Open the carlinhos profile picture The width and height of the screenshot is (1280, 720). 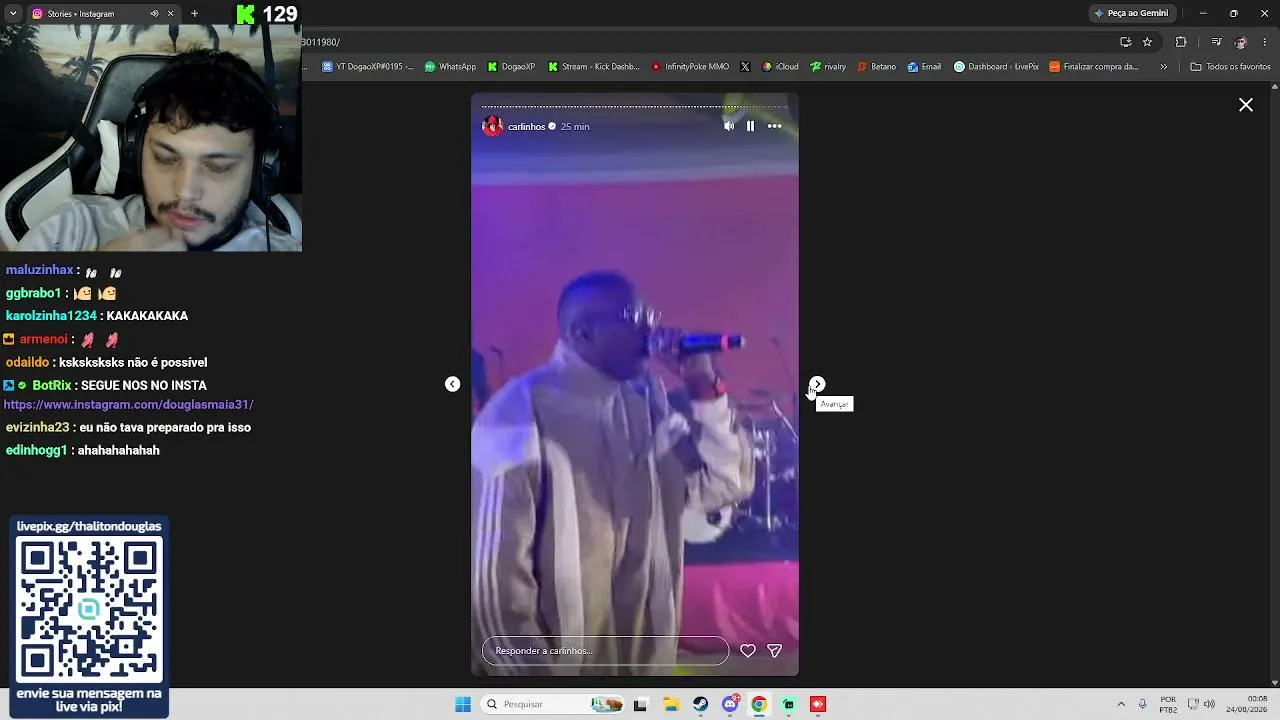pos(492,126)
